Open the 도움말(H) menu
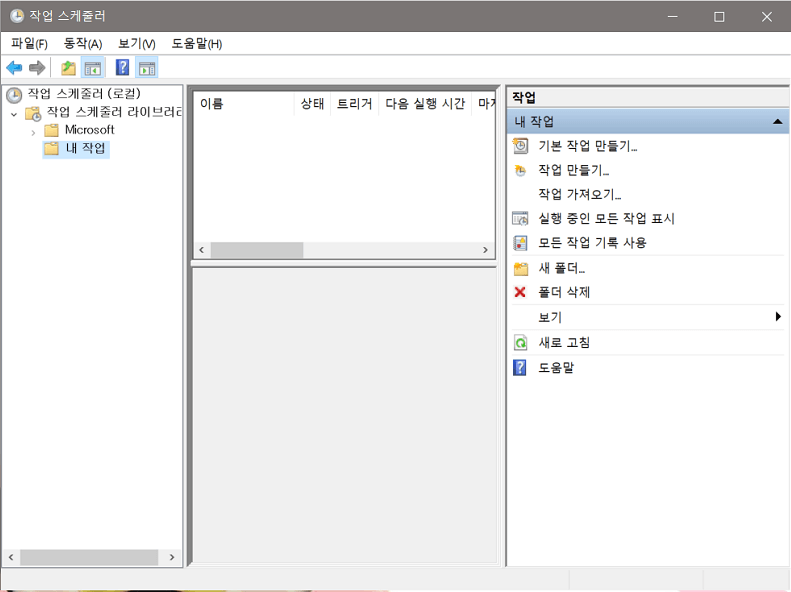 pos(197,44)
